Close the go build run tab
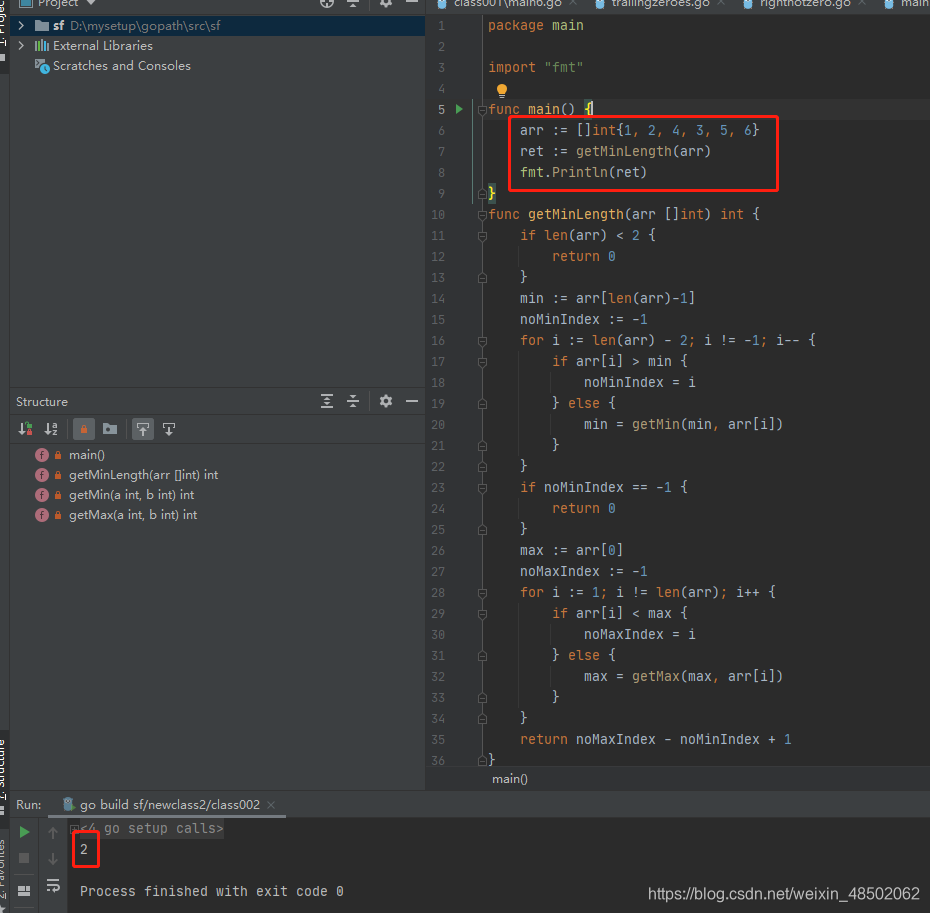The image size is (930, 913). [x=271, y=805]
